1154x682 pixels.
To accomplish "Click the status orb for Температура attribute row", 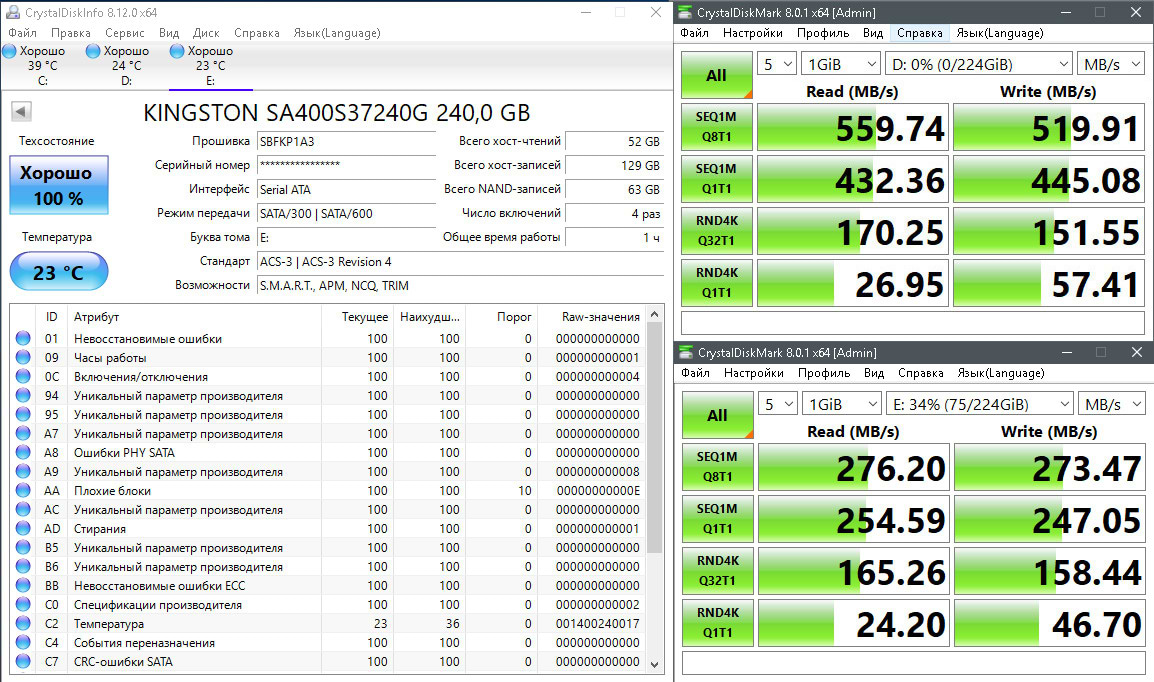I will pyautogui.click(x=23, y=624).
